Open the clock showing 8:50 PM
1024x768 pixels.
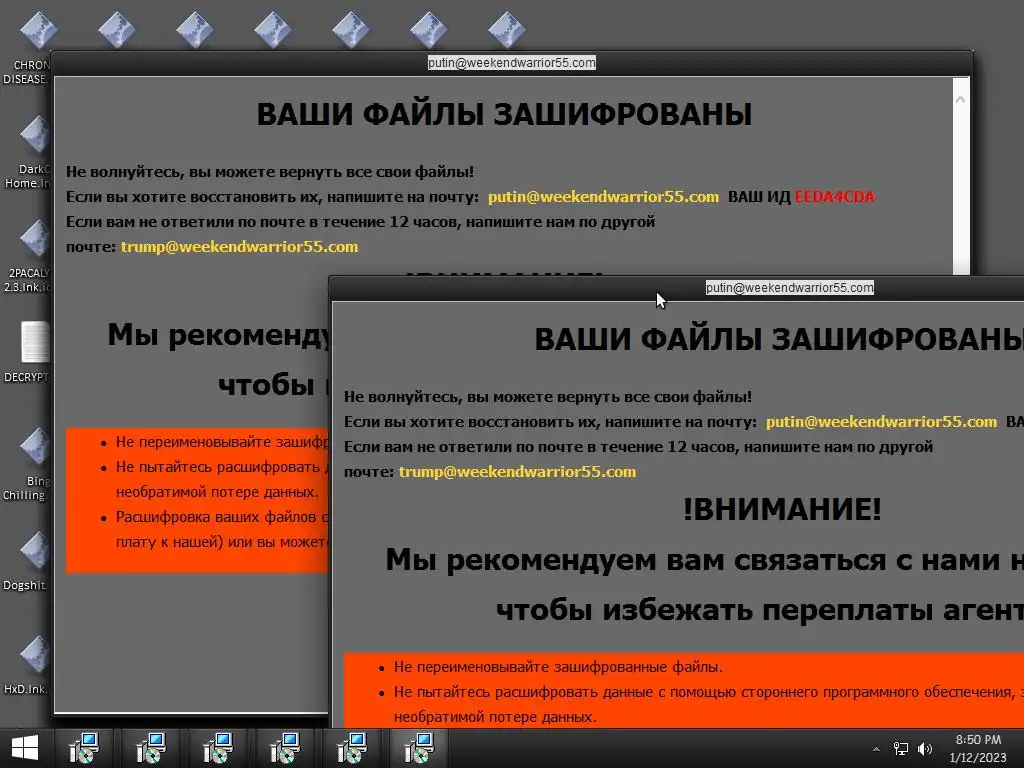(x=978, y=740)
